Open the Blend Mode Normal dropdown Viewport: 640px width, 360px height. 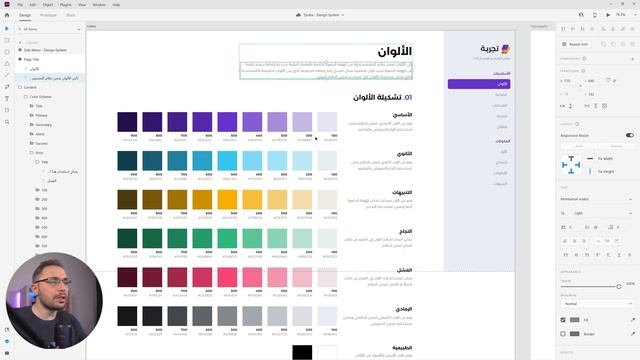[596, 304]
